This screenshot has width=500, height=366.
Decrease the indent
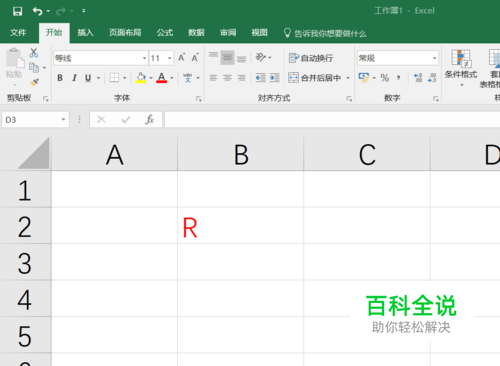260,78
